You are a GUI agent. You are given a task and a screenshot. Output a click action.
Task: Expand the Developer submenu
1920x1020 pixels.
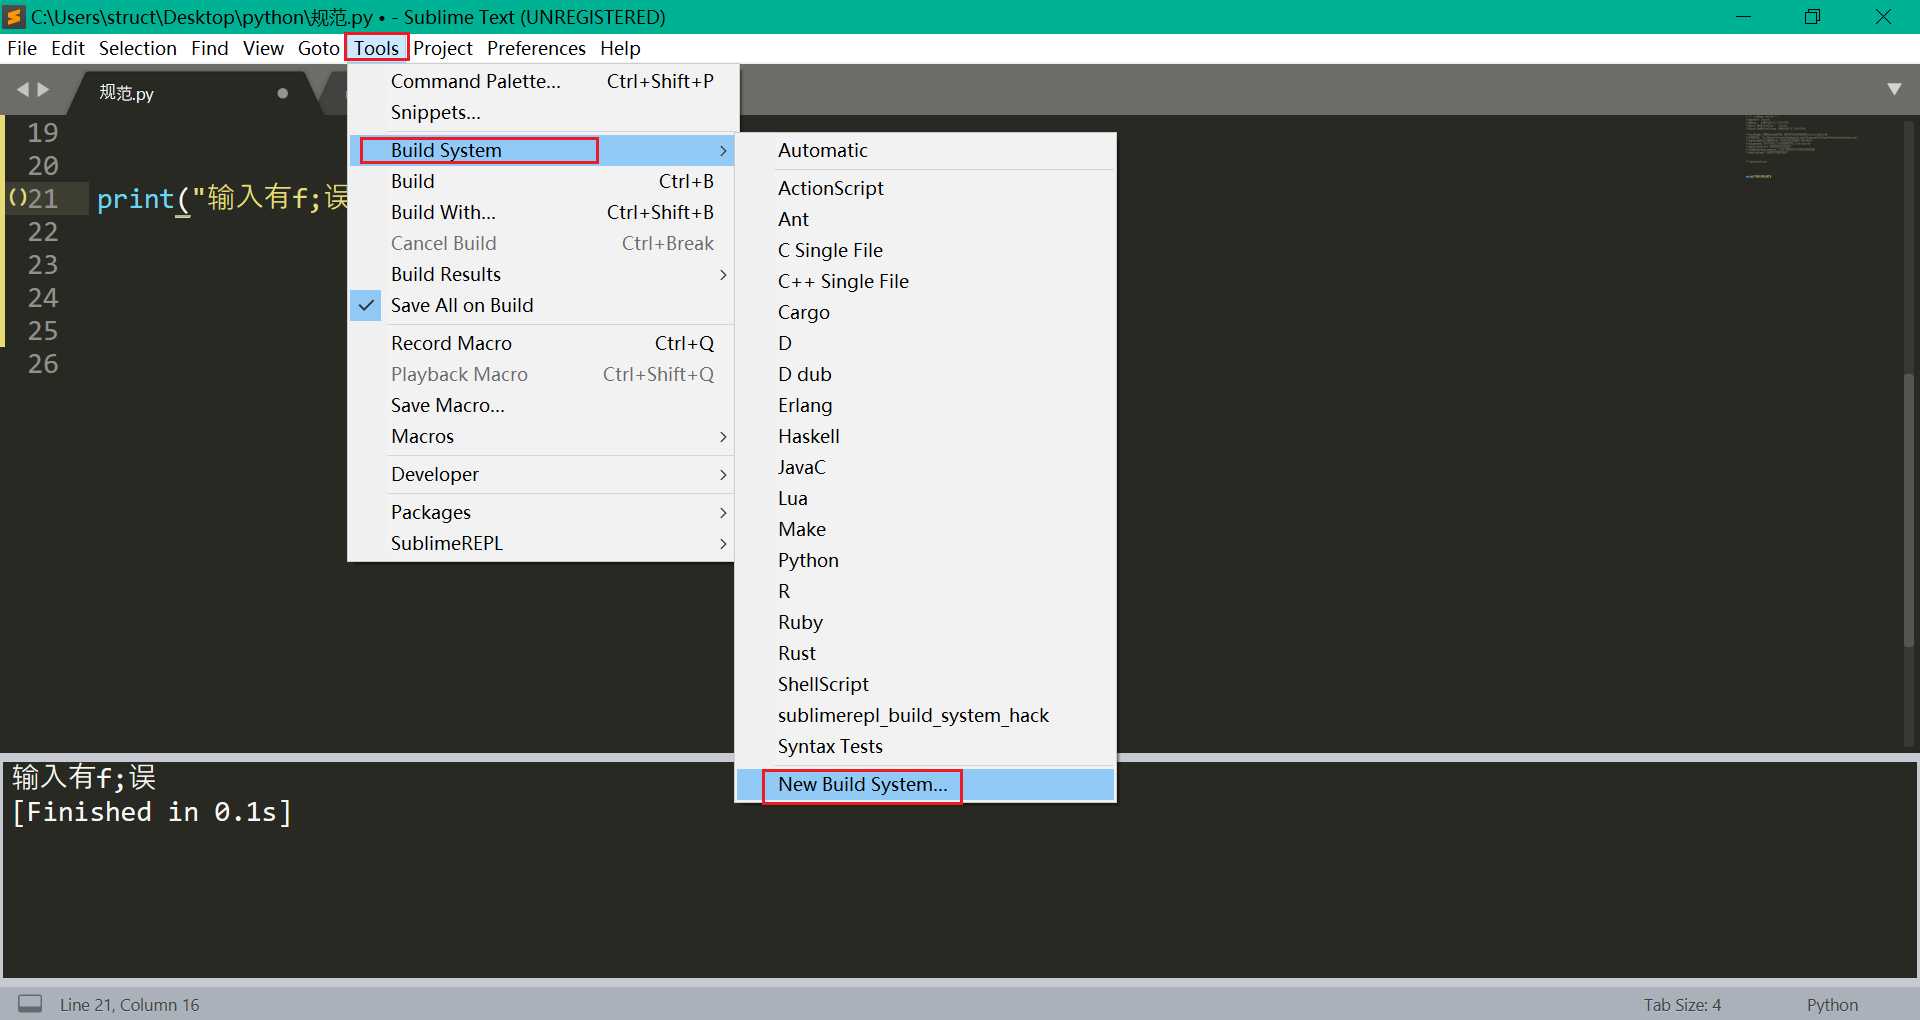[541, 474]
